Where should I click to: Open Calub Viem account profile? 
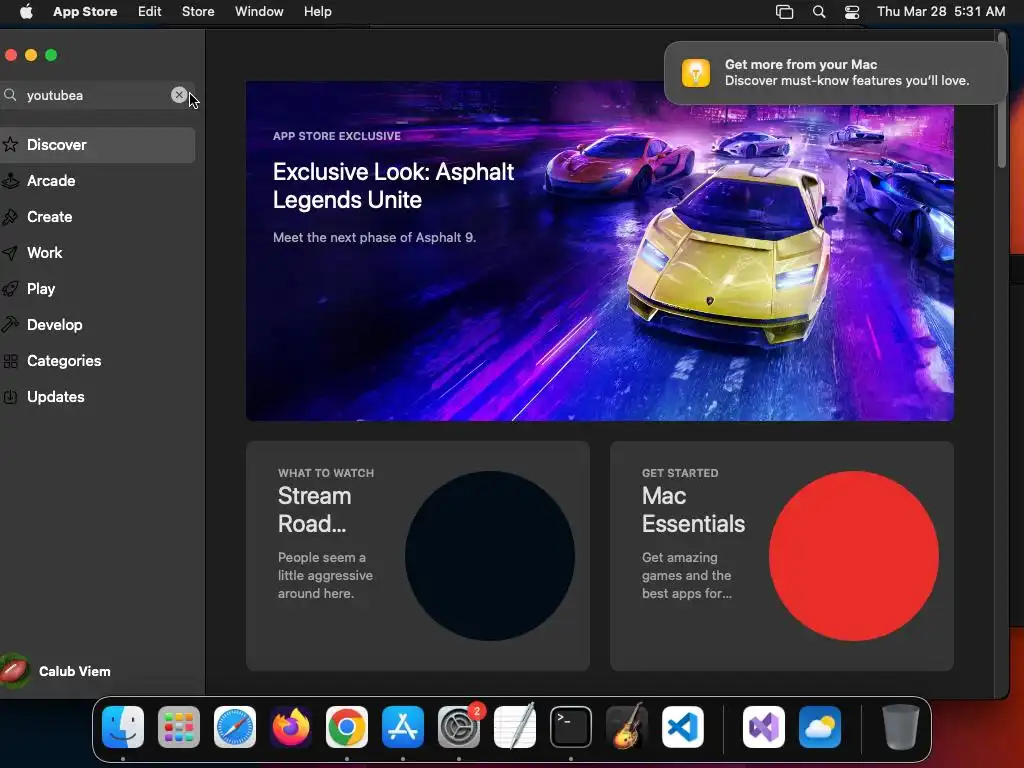click(56, 671)
